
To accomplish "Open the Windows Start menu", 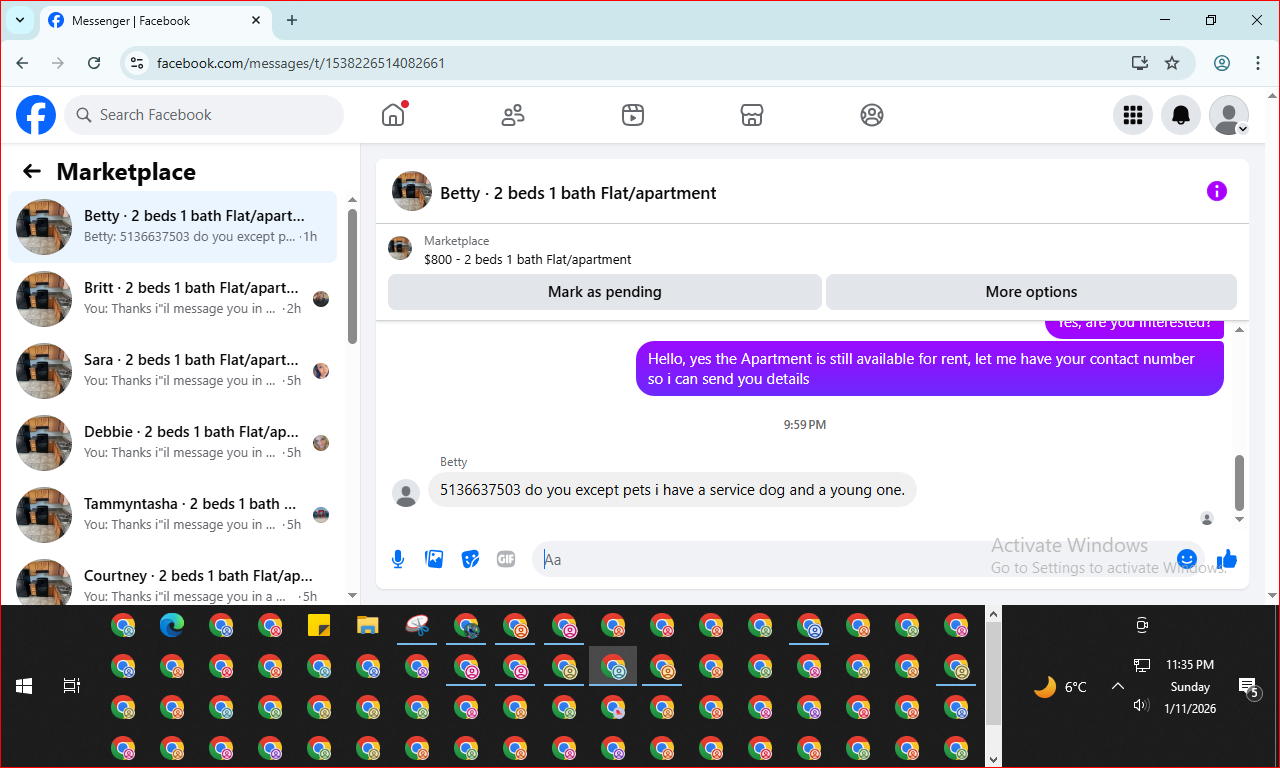I will (24, 686).
